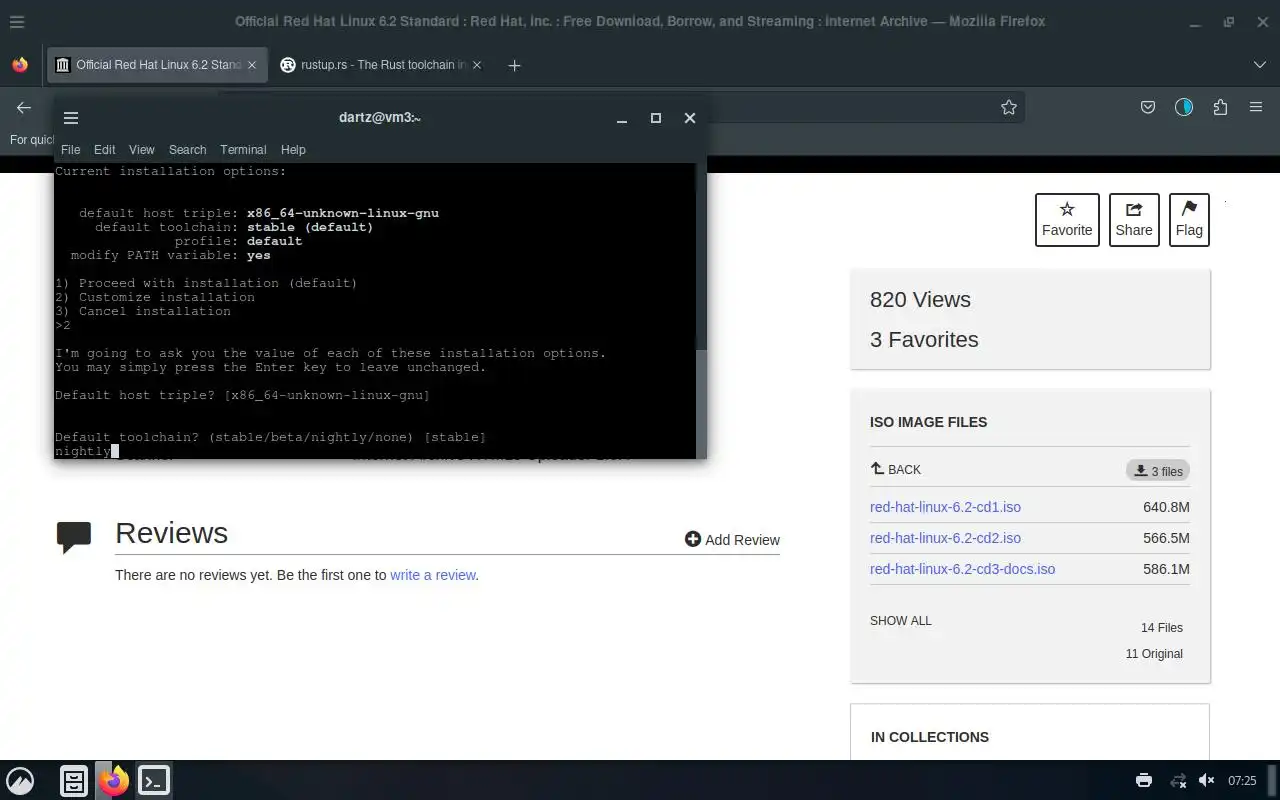
Task: Download red-hat-linux-6.2-cd3-docs.iso
Action: [x=962, y=569]
